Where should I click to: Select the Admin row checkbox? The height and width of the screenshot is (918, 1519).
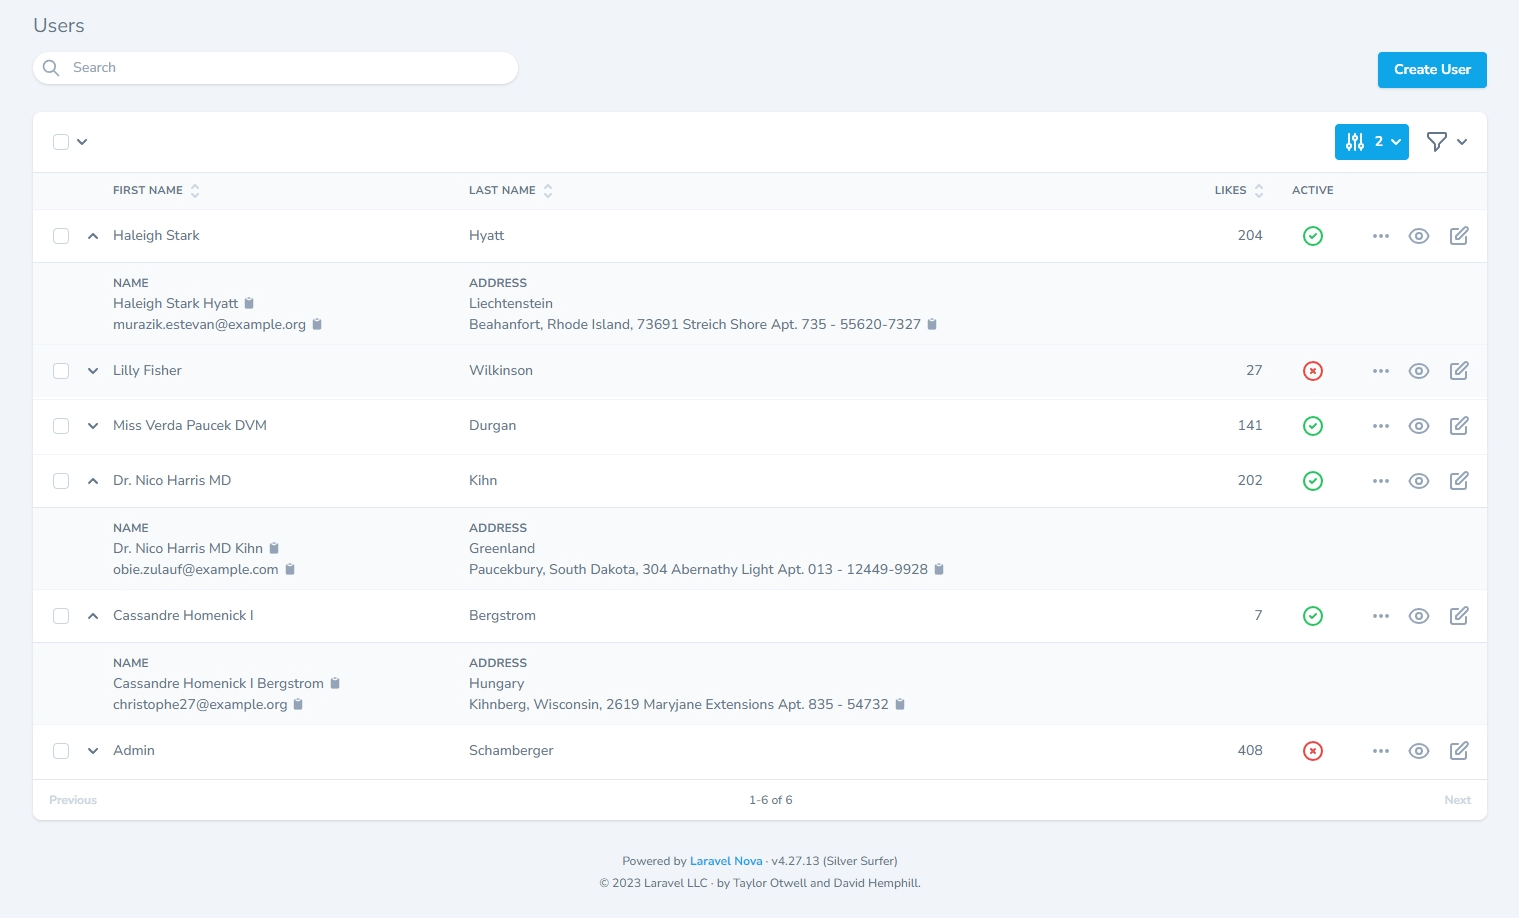coord(61,751)
